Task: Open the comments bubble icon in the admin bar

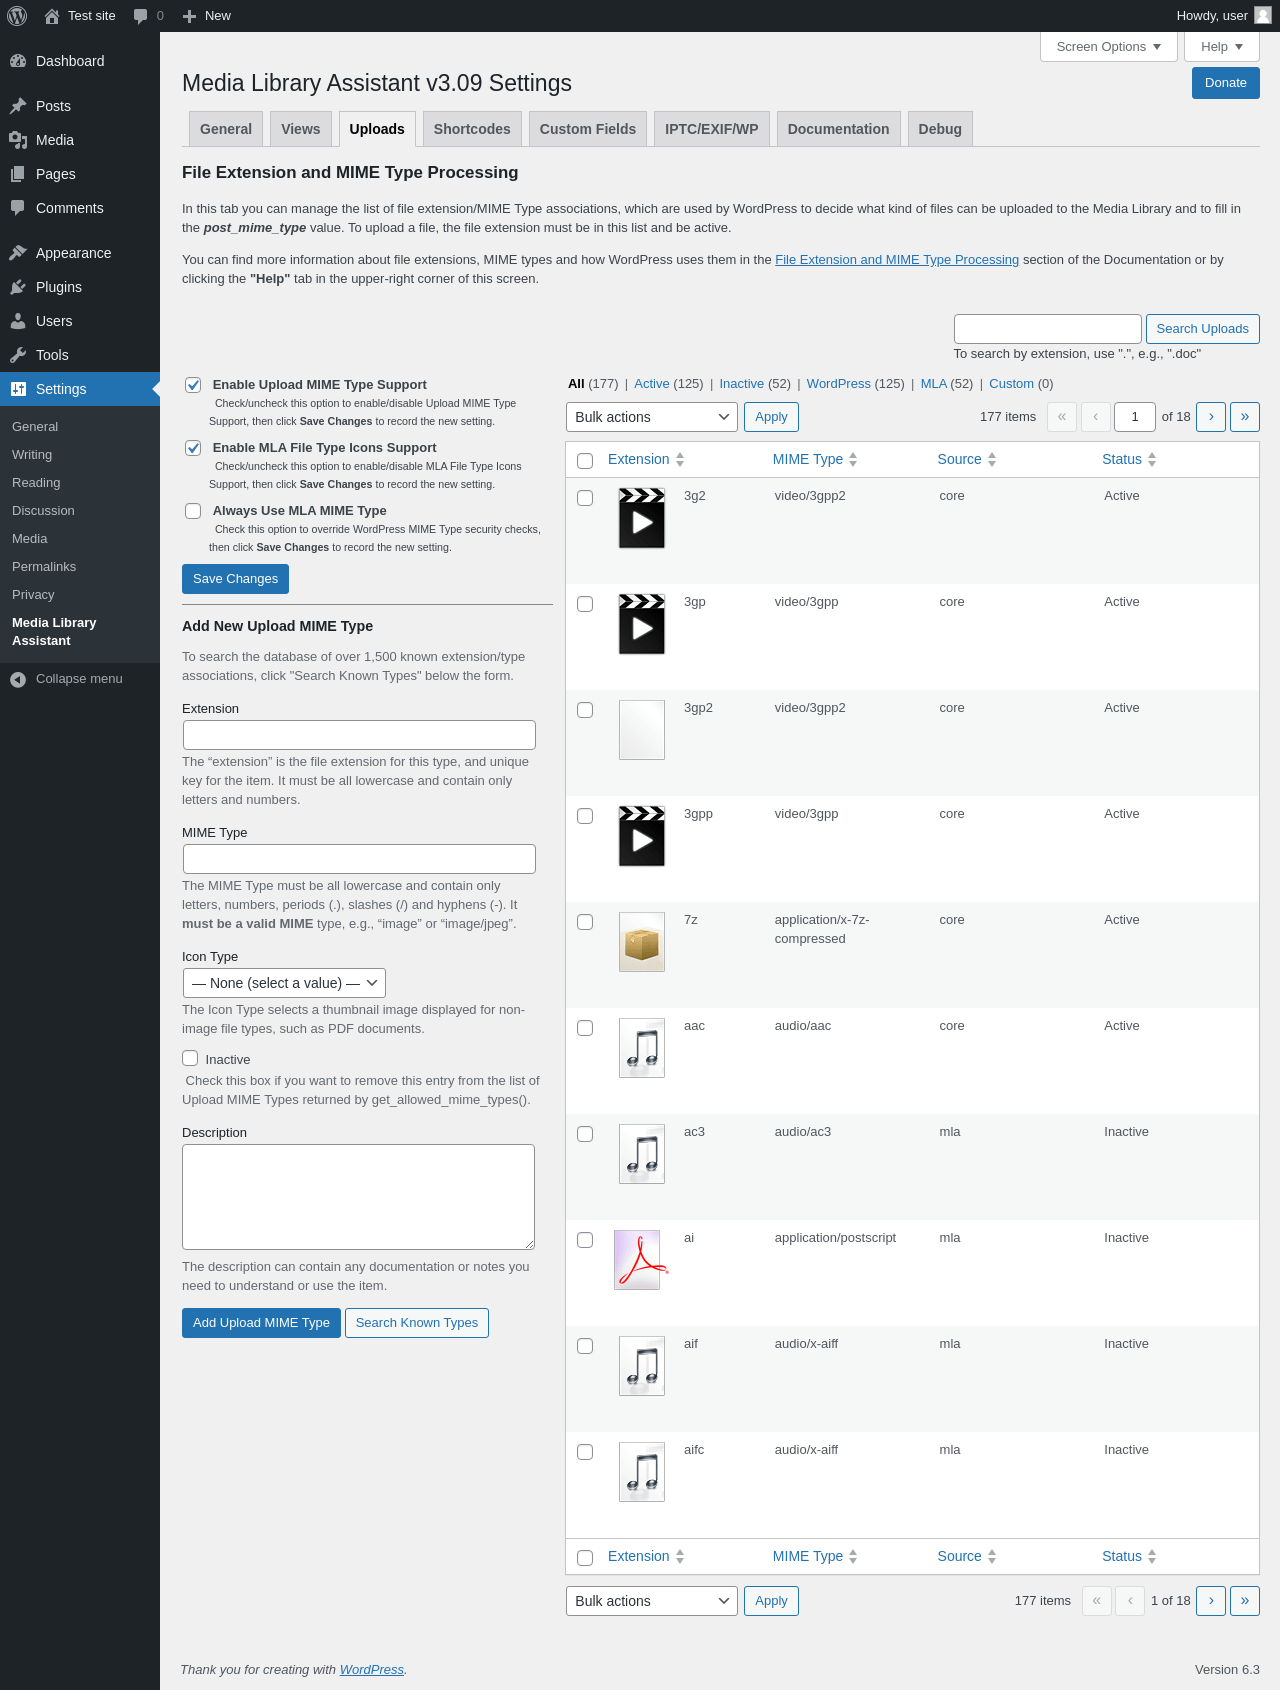Action: point(141,16)
